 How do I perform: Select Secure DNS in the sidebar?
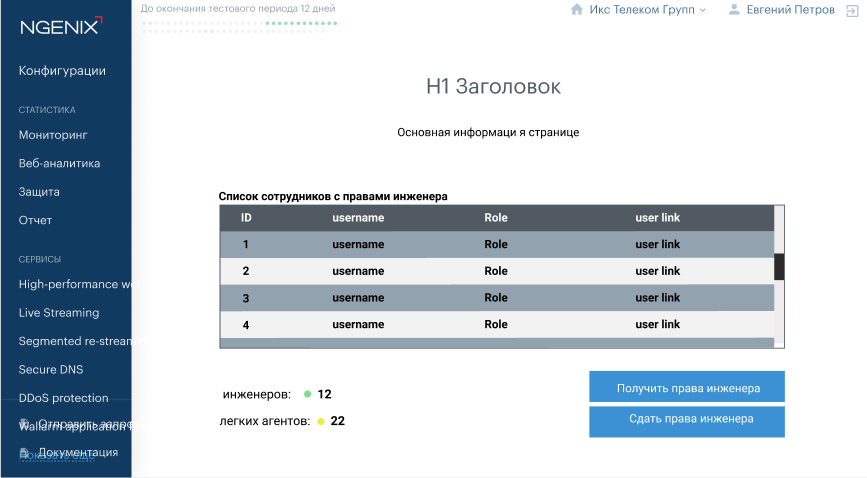pyautogui.click(x=51, y=370)
